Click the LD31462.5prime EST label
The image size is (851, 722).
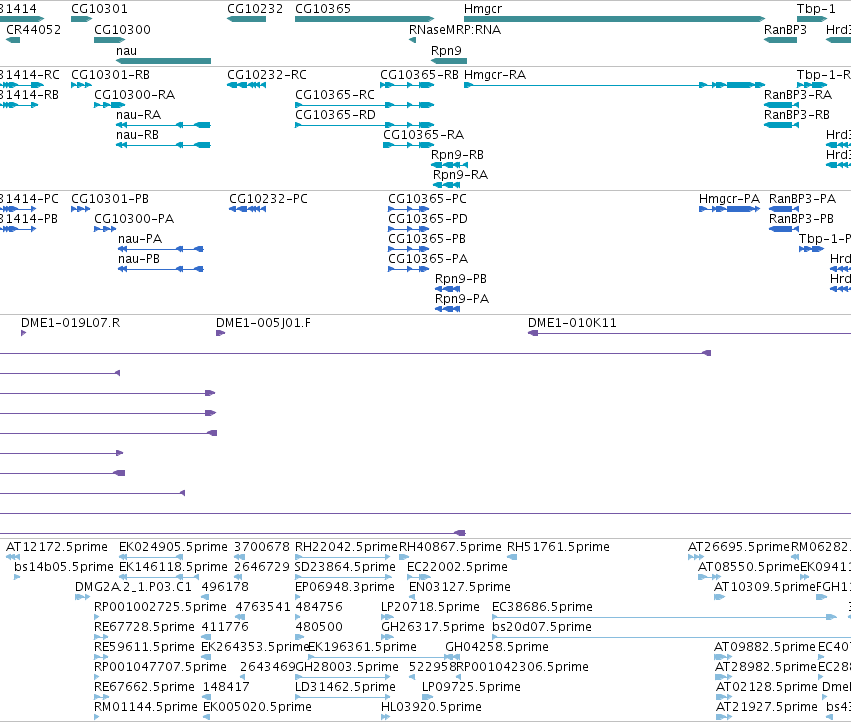coord(345,687)
